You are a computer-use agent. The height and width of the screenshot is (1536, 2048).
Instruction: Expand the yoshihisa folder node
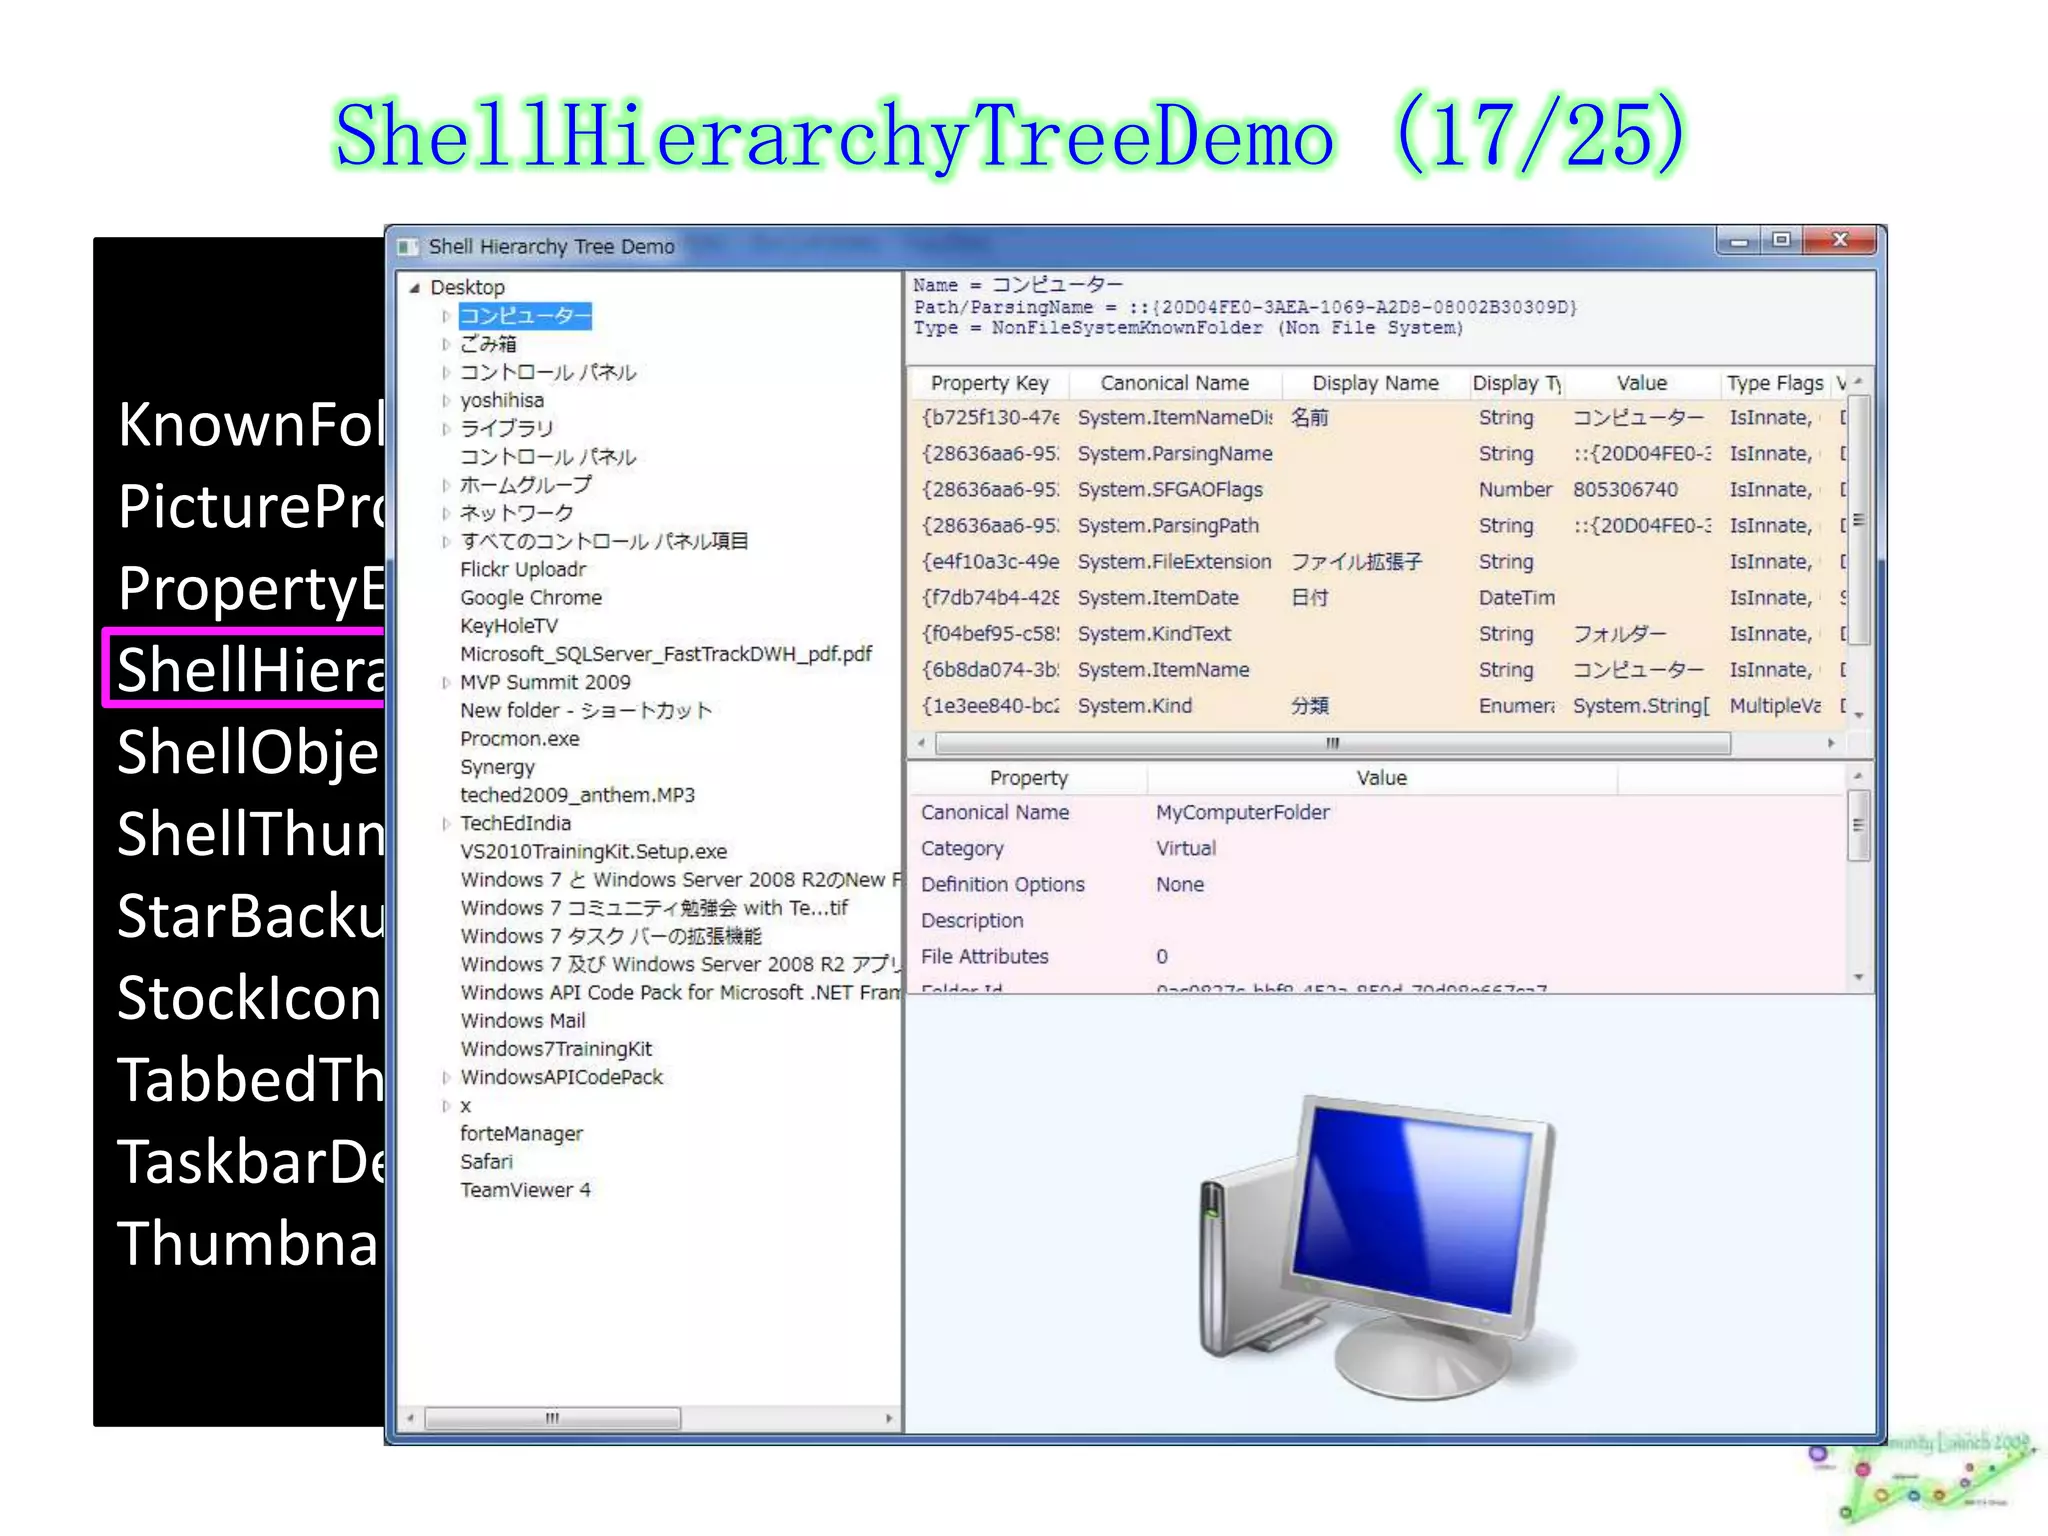coord(446,400)
